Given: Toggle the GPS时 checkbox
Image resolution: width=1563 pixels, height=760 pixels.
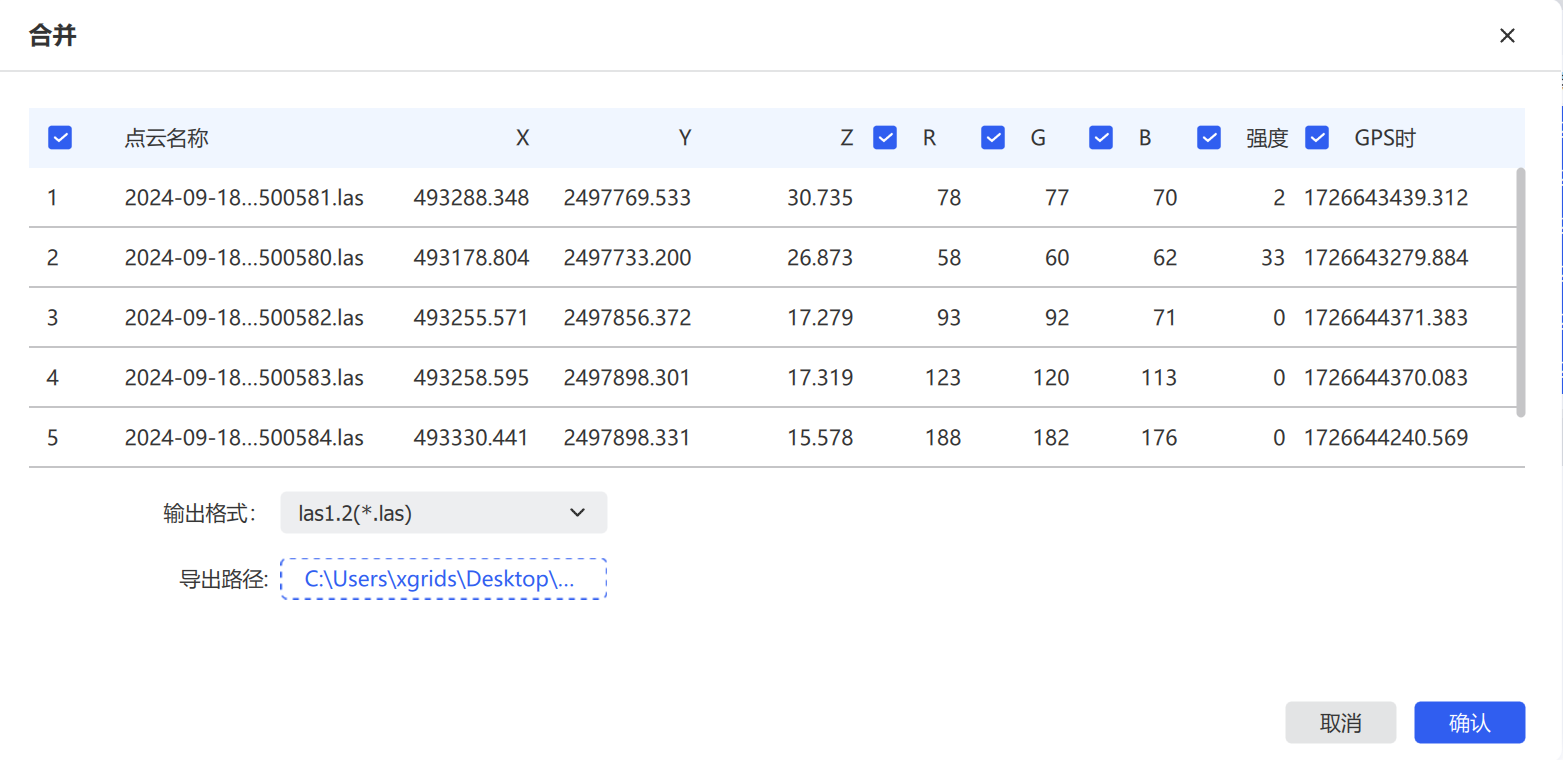Looking at the screenshot, I should click(x=1317, y=138).
